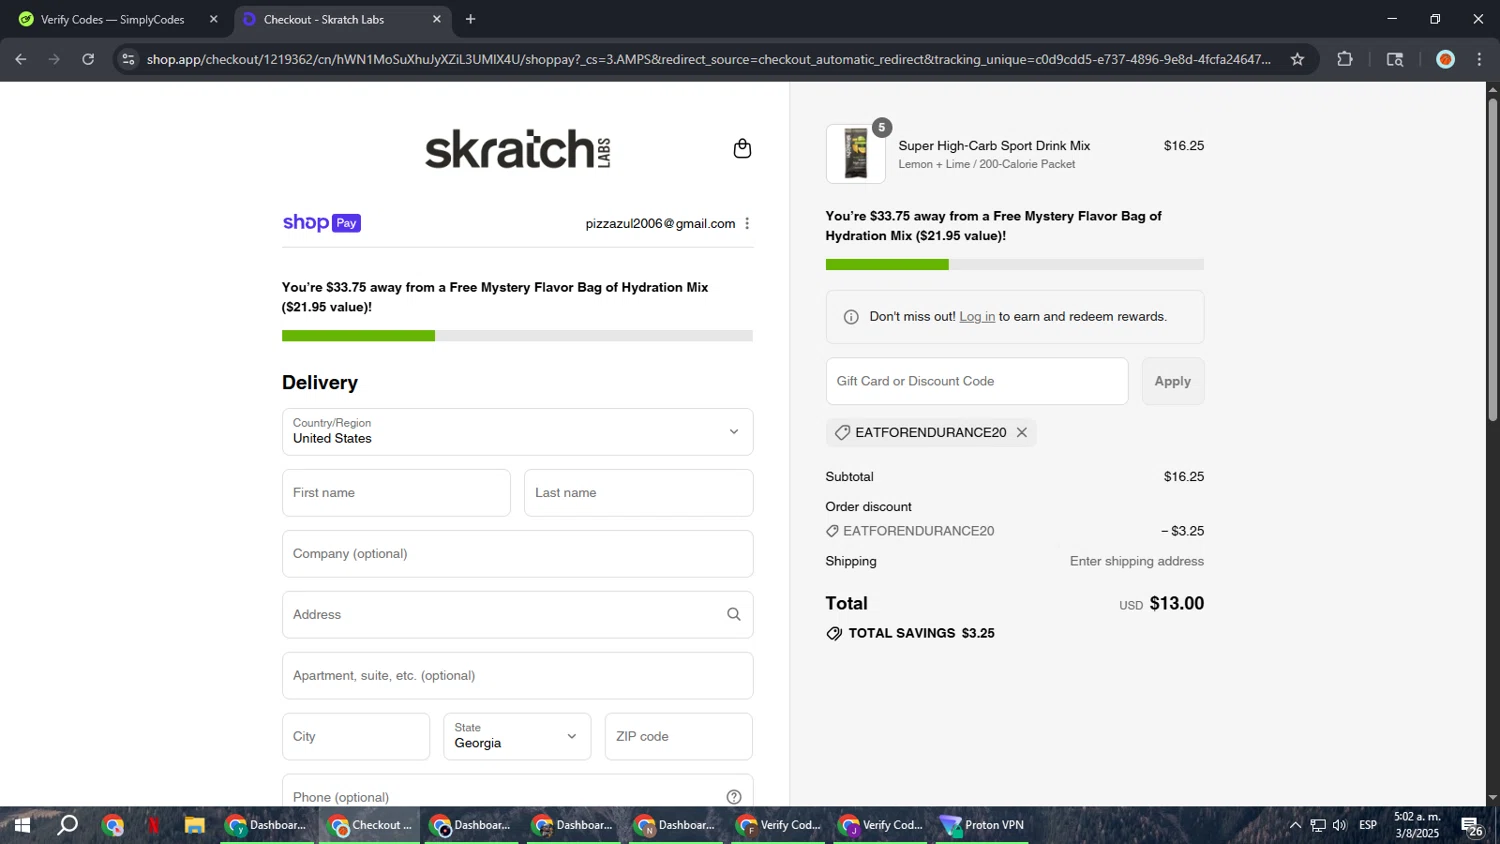Viewport: 1500px width, 844px height.
Task: Close the Verify Codes — SimplyCodes tab
Action: click(213, 19)
